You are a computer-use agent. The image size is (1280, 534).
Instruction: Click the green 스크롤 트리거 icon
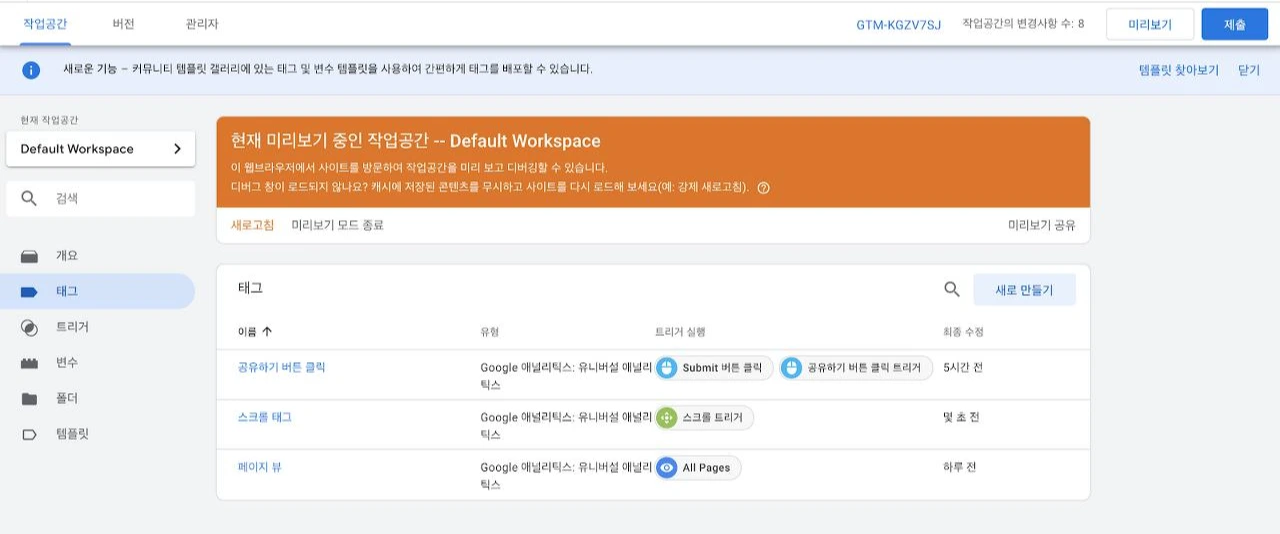(667, 418)
